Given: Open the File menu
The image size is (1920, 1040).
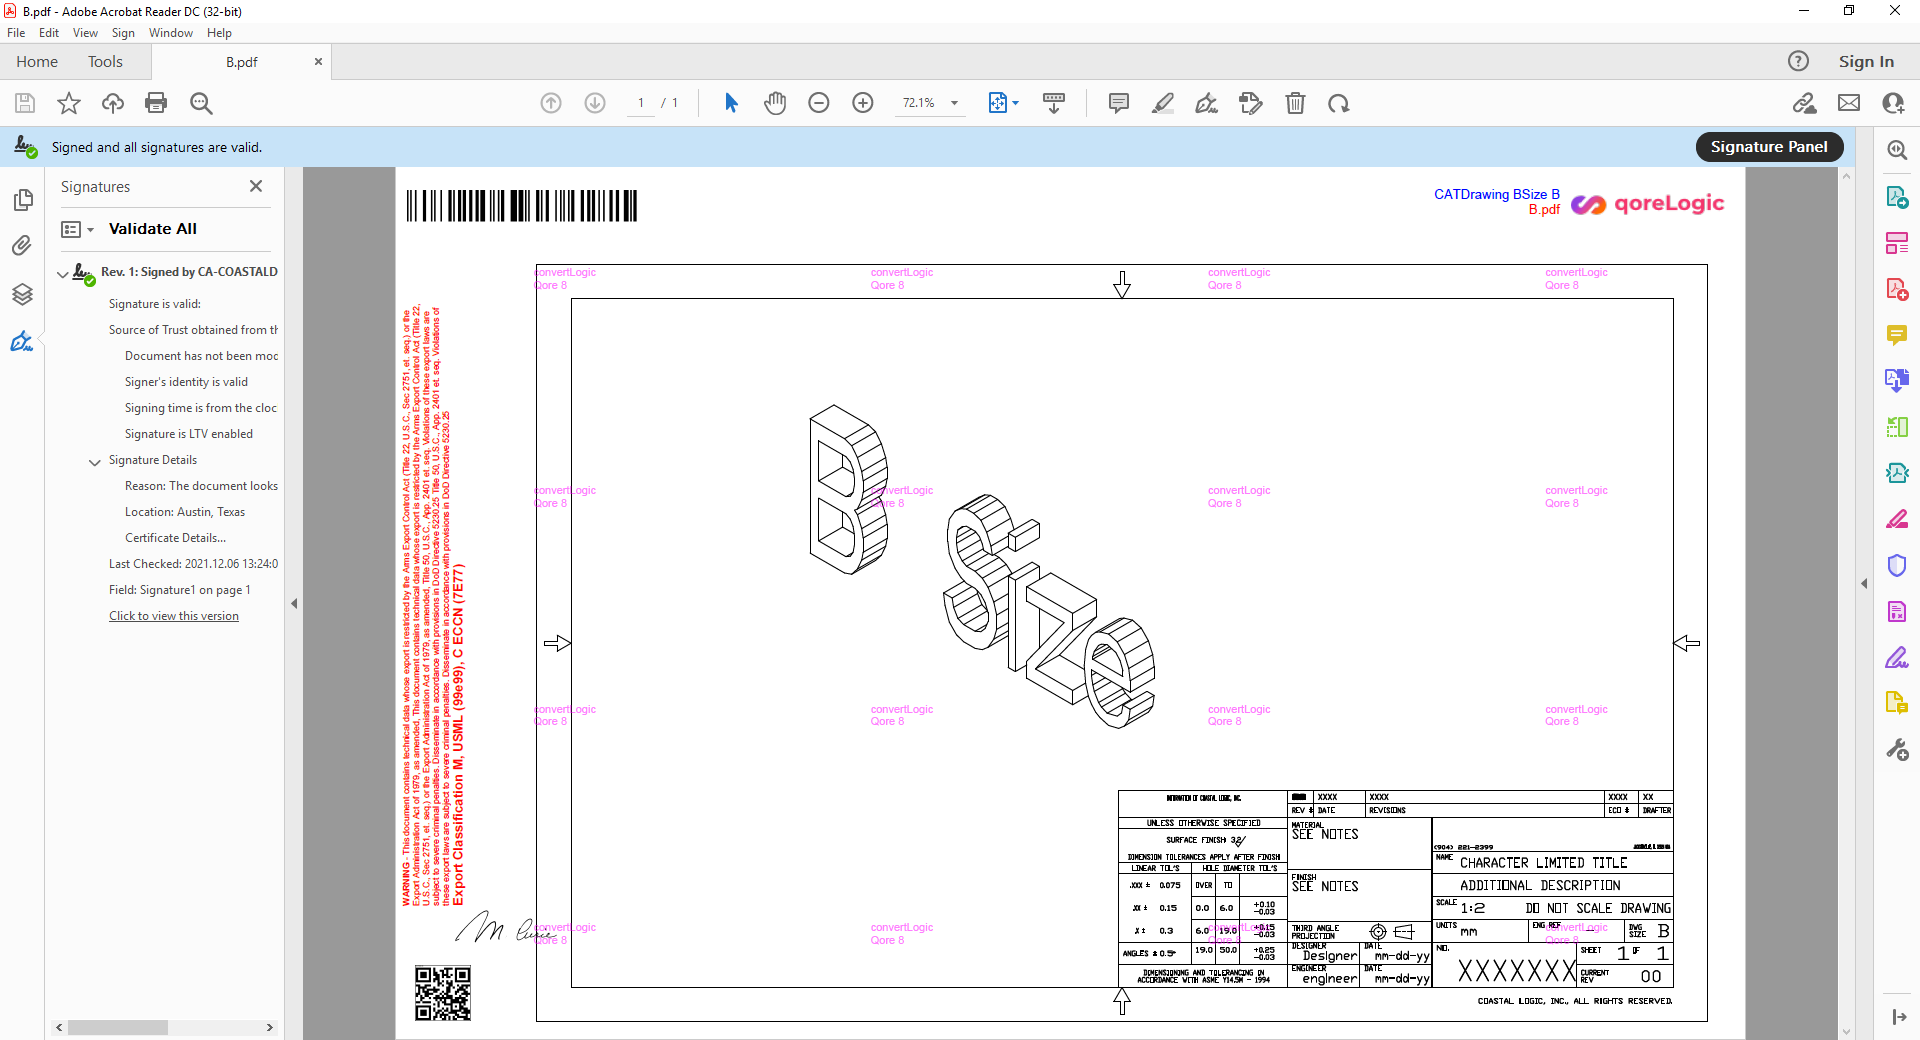Looking at the screenshot, I should (16, 33).
